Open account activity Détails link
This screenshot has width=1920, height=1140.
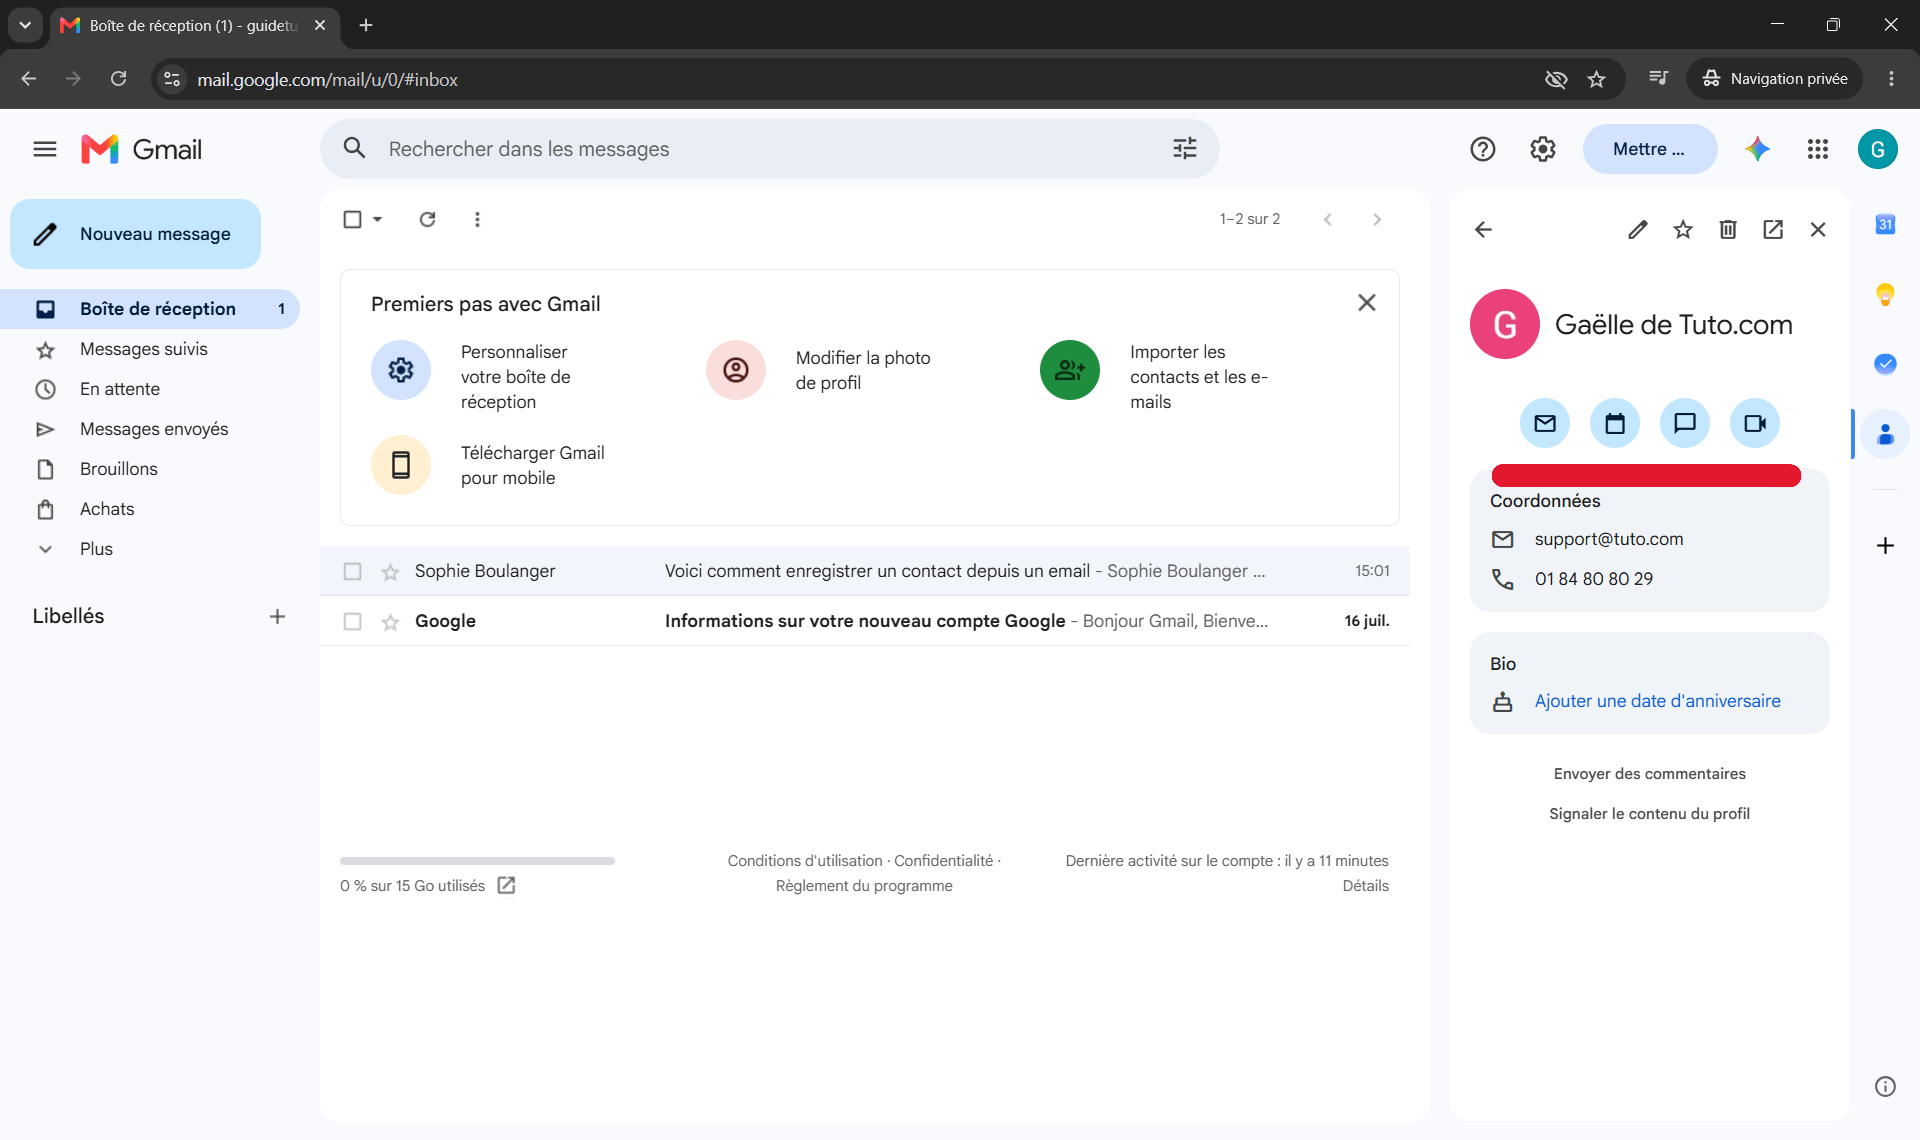pos(1365,886)
